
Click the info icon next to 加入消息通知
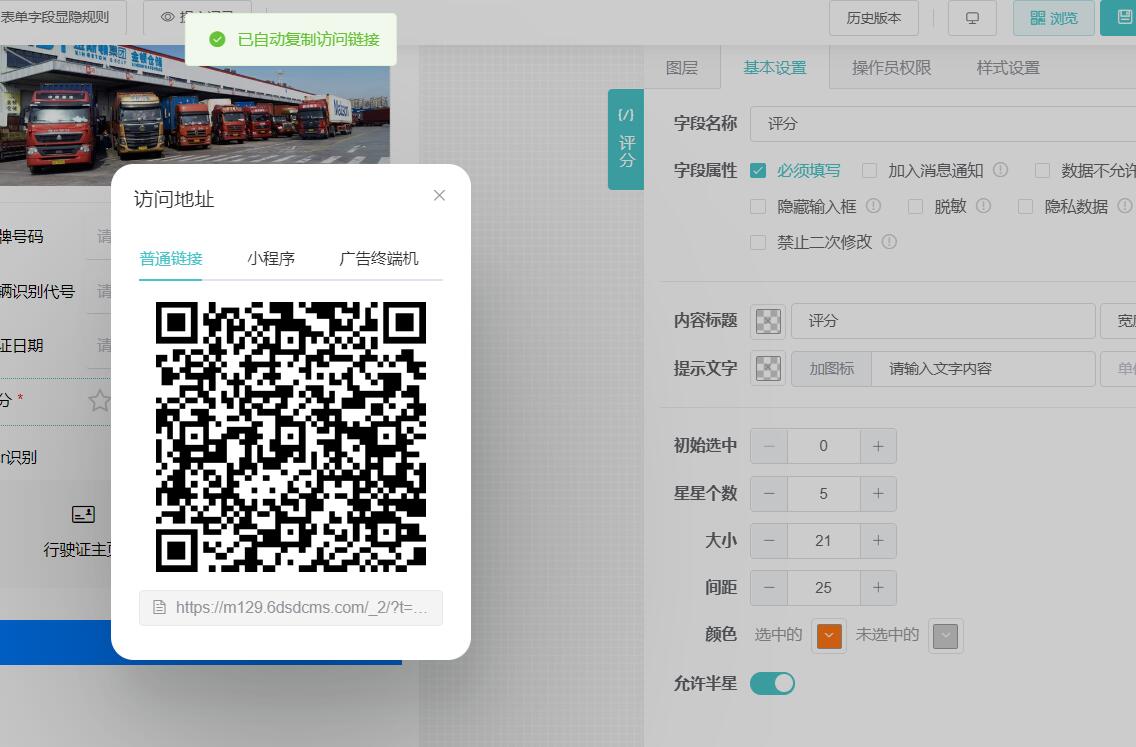(x=1001, y=170)
